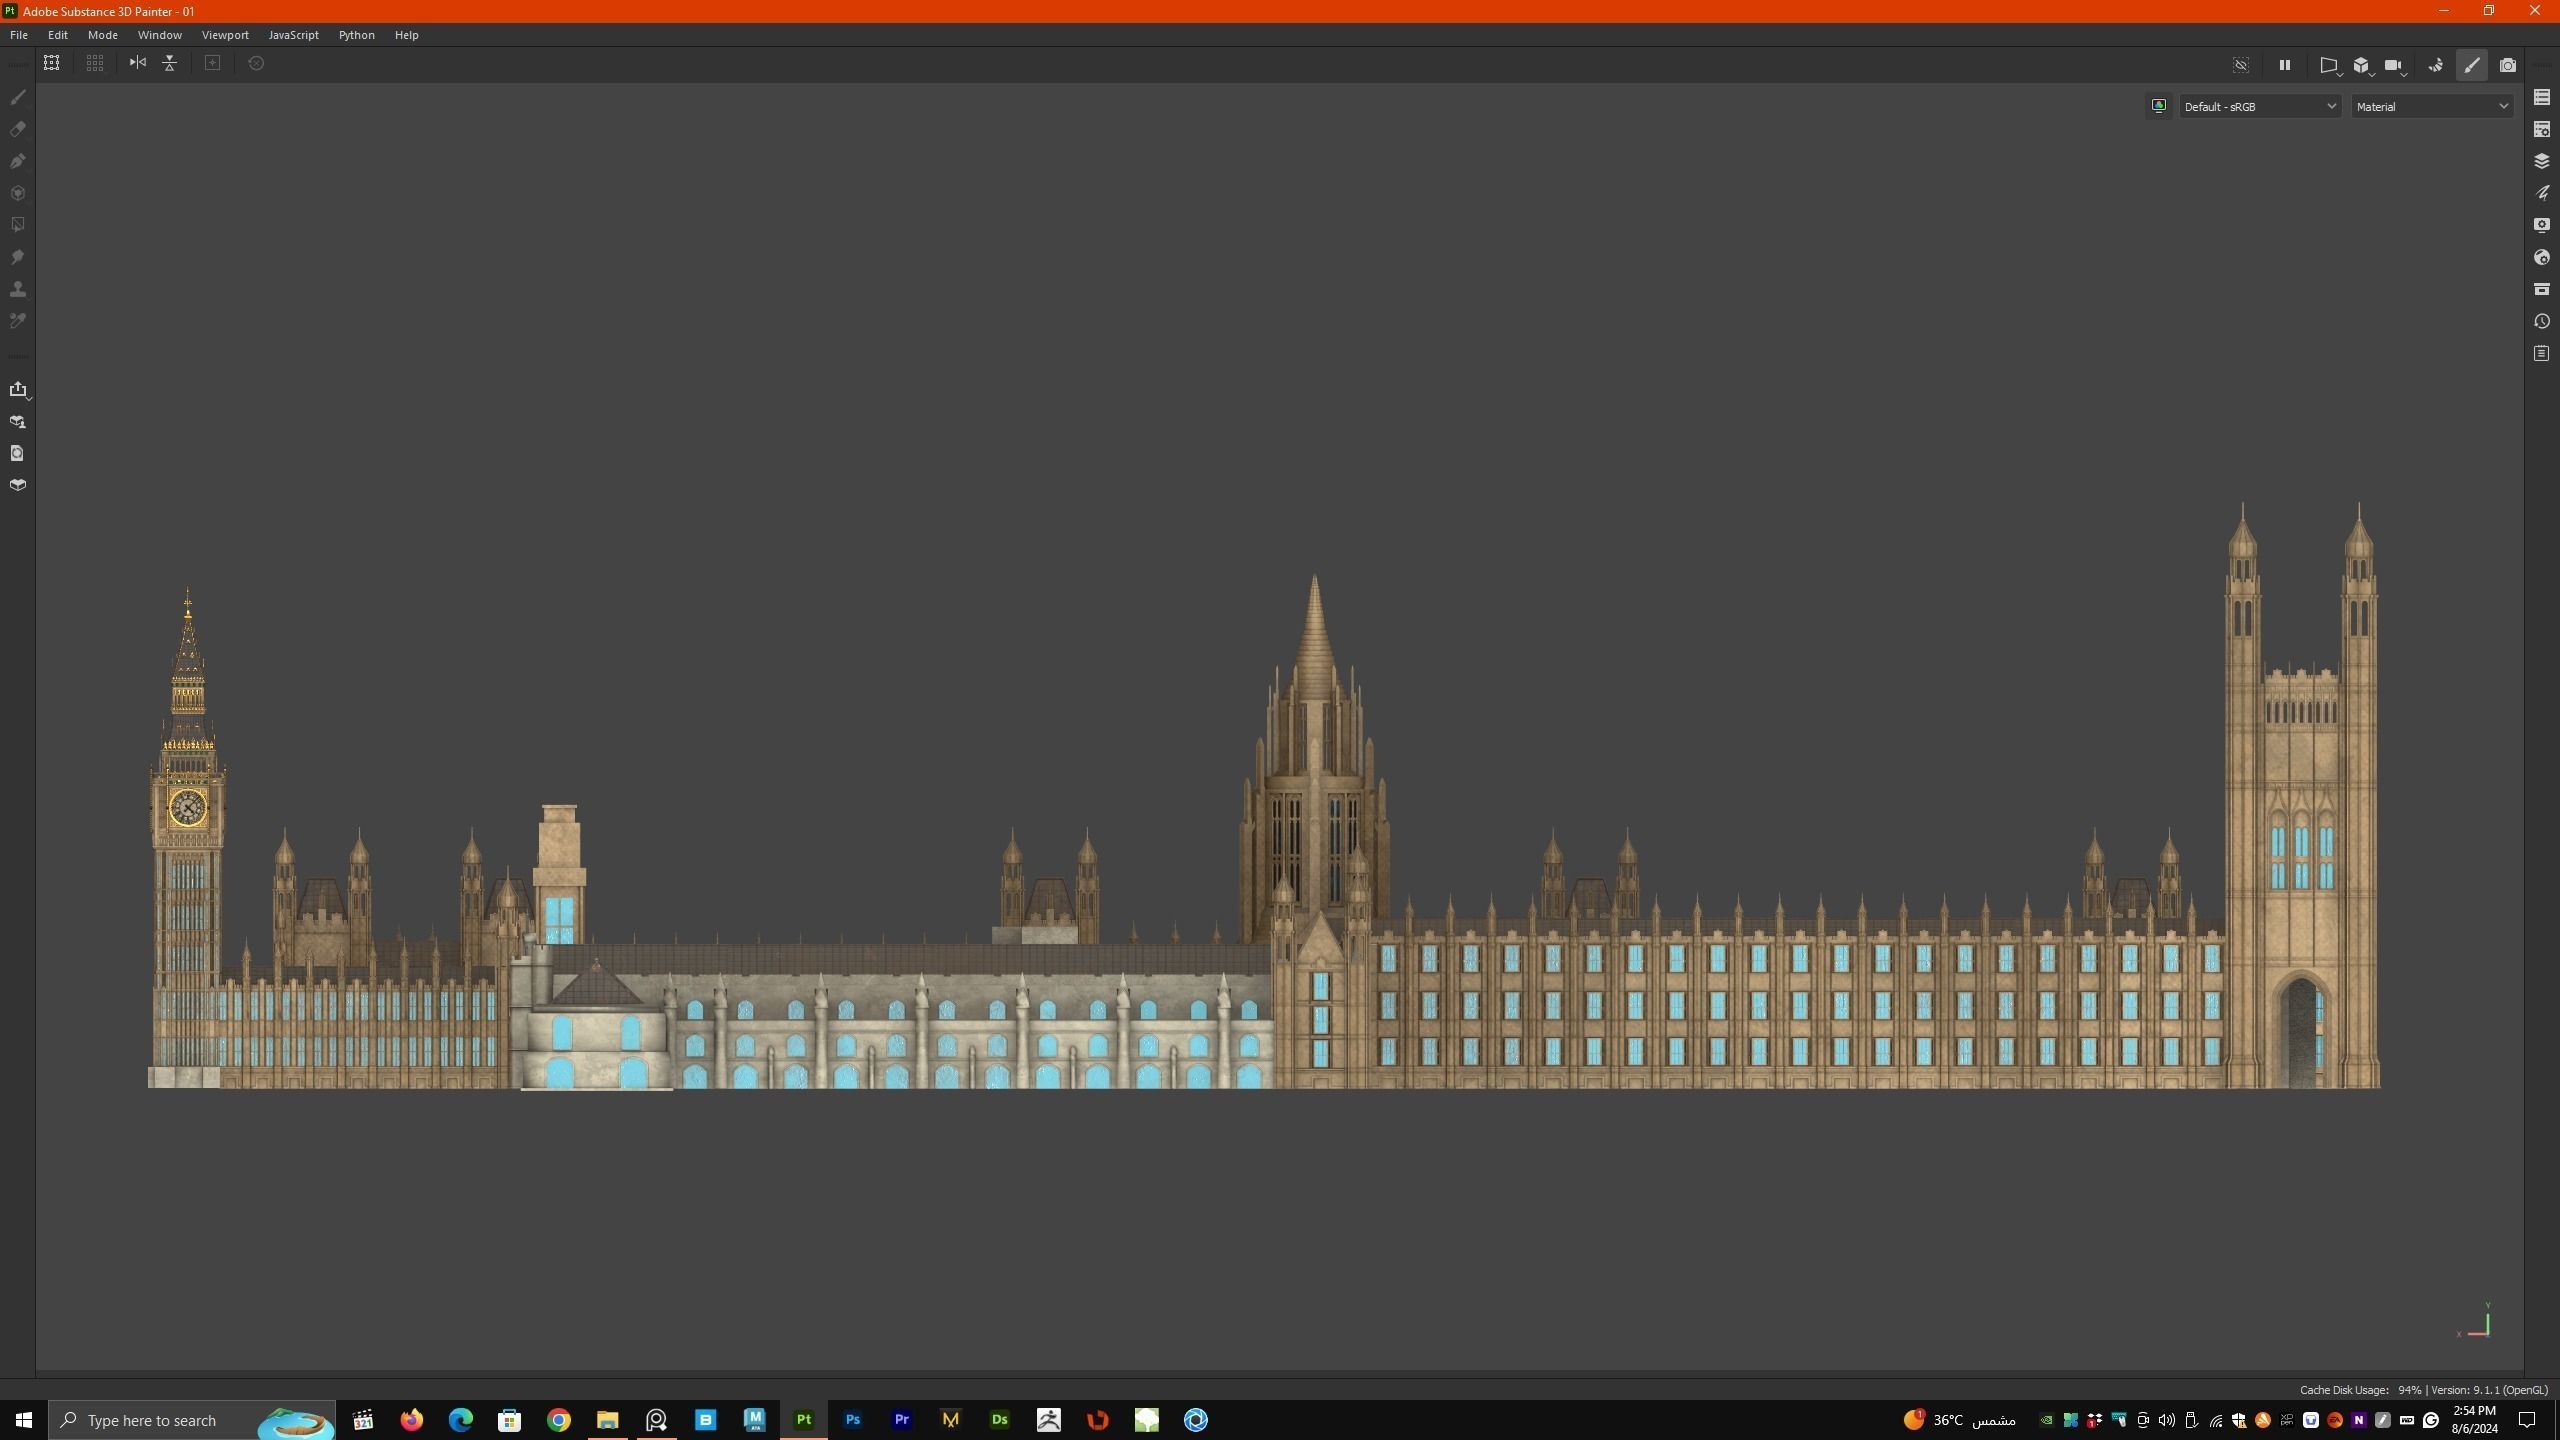The image size is (2560, 1440).
Task: Open the camera selection dropdown
Action: point(2394,66)
